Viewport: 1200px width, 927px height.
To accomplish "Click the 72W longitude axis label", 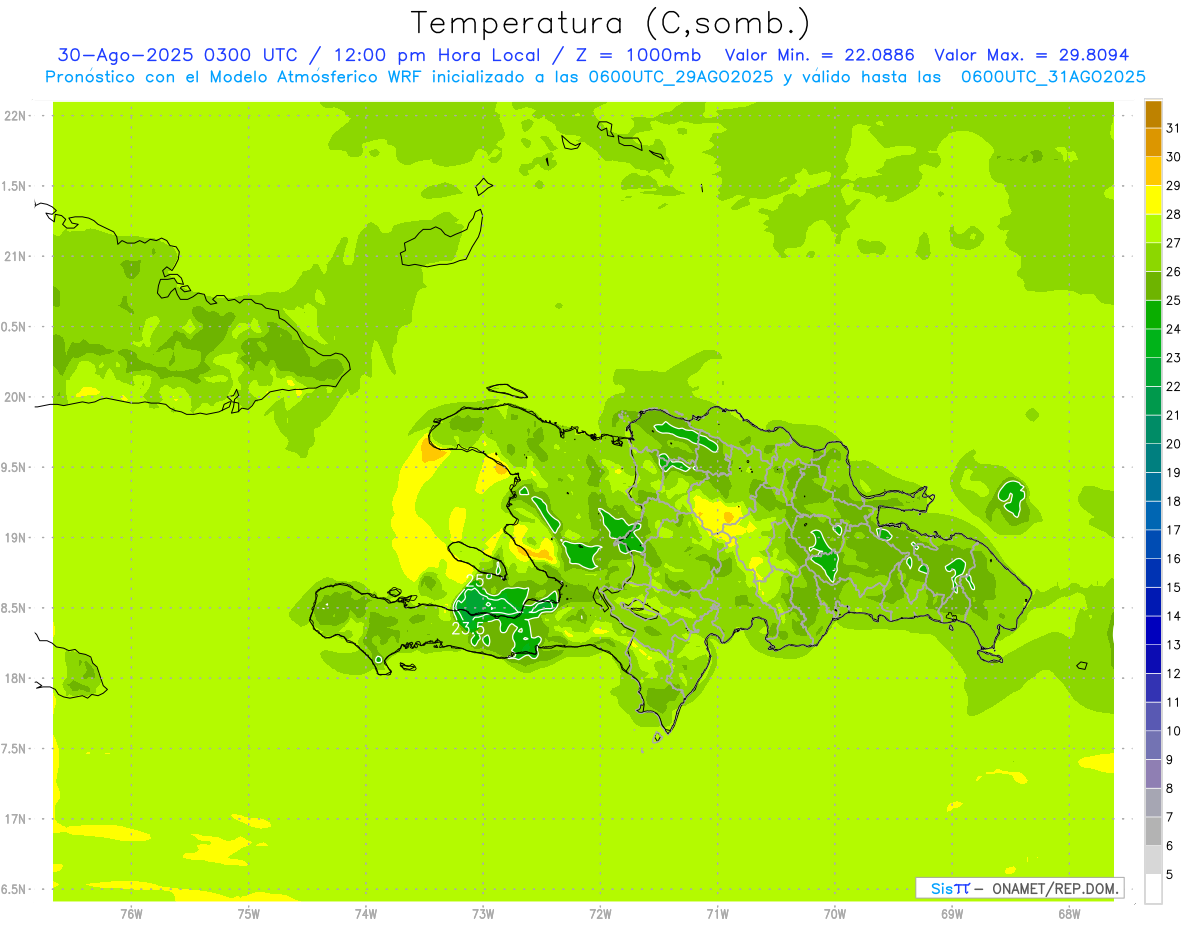I will pos(600,914).
